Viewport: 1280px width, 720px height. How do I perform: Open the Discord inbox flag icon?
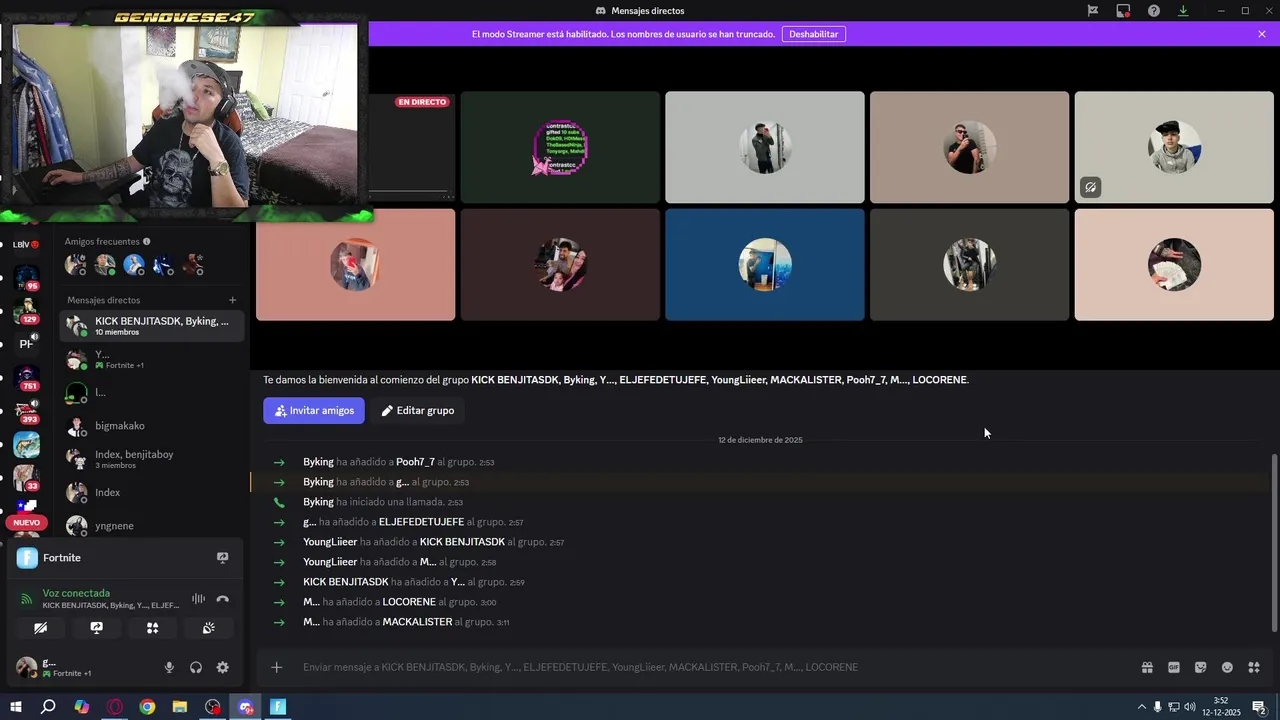(1093, 11)
